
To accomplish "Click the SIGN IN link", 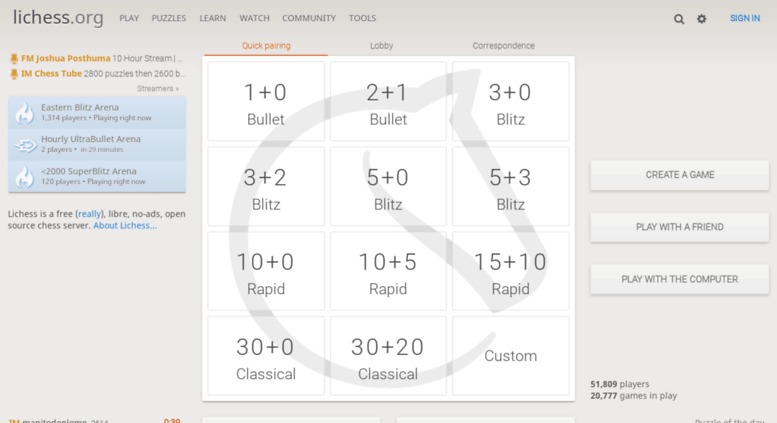I will pyautogui.click(x=745, y=18).
